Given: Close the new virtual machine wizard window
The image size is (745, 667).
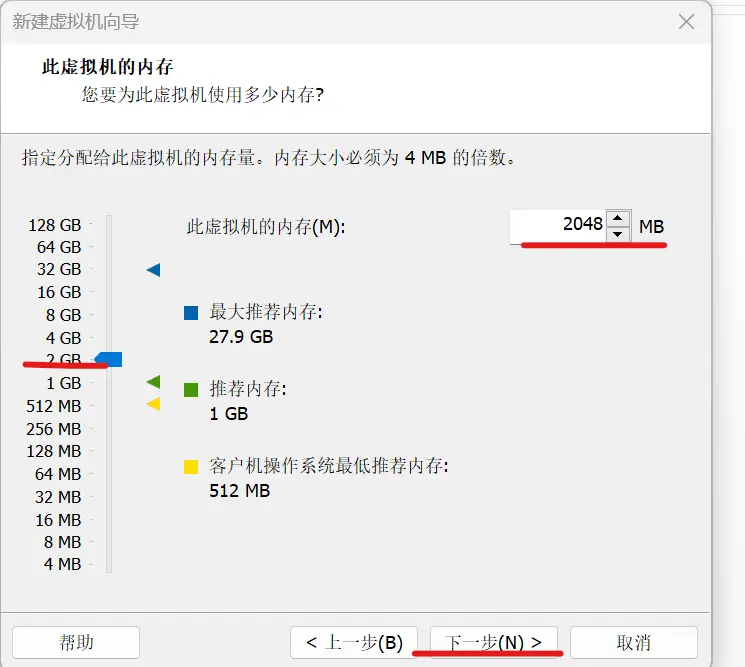Looking at the screenshot, I should coord(686,21).
